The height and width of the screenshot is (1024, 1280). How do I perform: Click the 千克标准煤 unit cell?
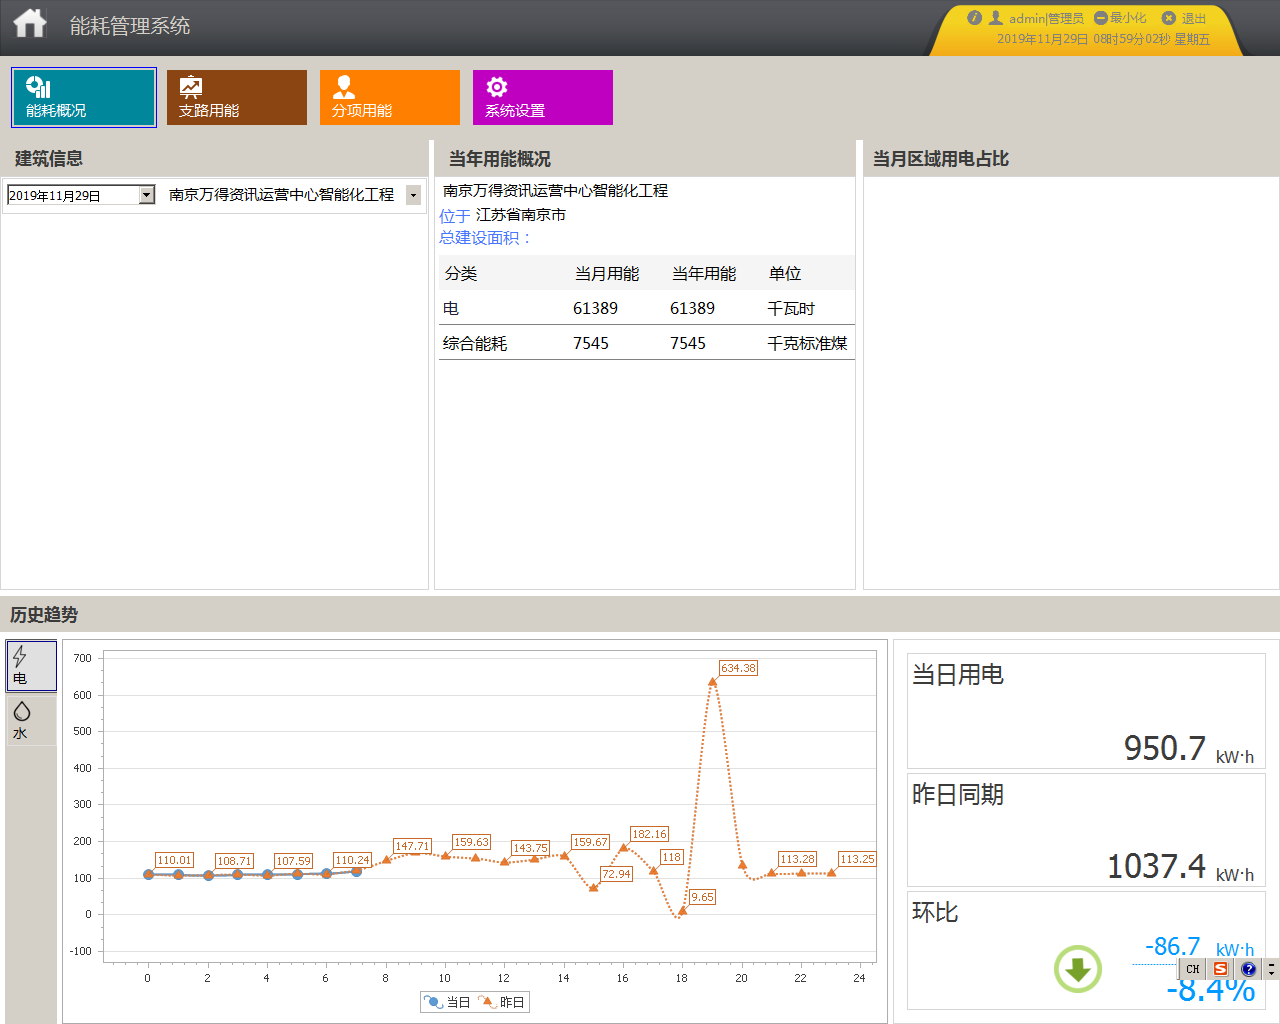point(807,343)
